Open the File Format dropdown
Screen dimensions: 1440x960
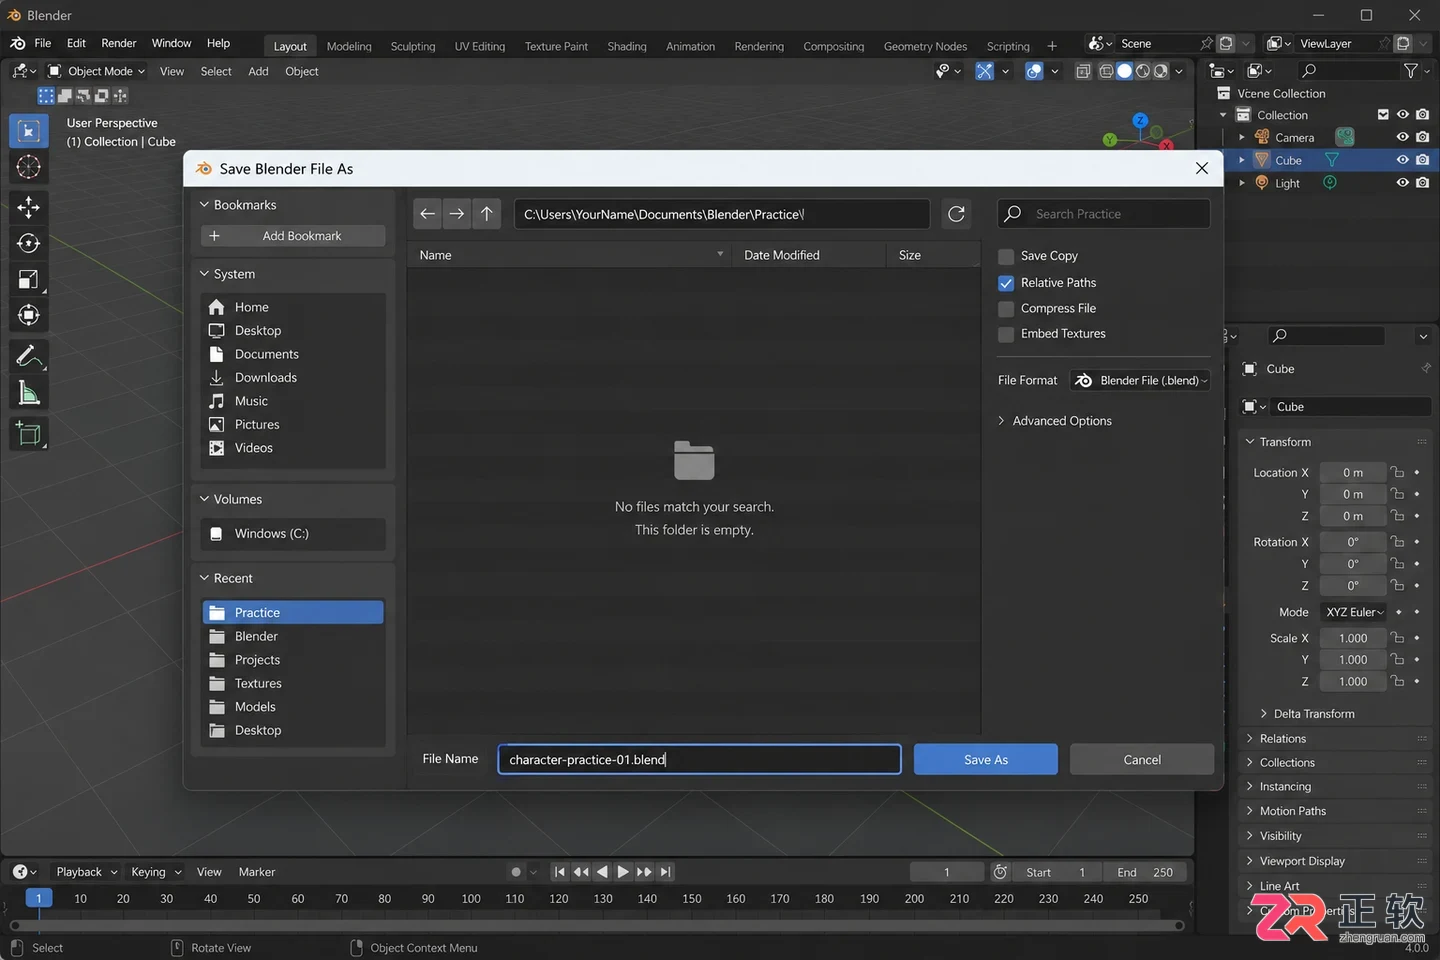[x=1140, y=380]
